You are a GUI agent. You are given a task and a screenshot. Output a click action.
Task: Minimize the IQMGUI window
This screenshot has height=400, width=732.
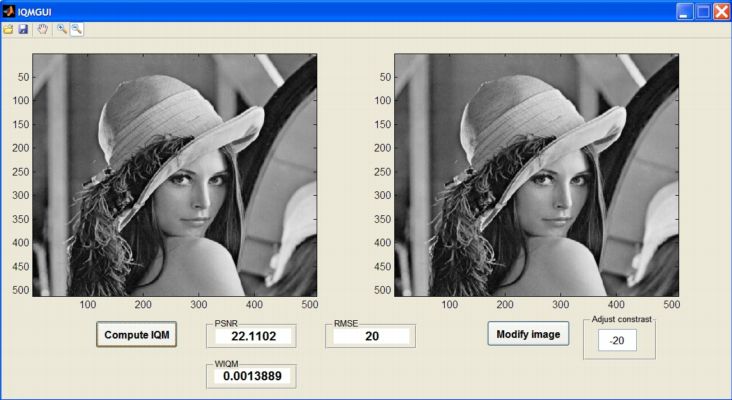[x=685, y=11]
